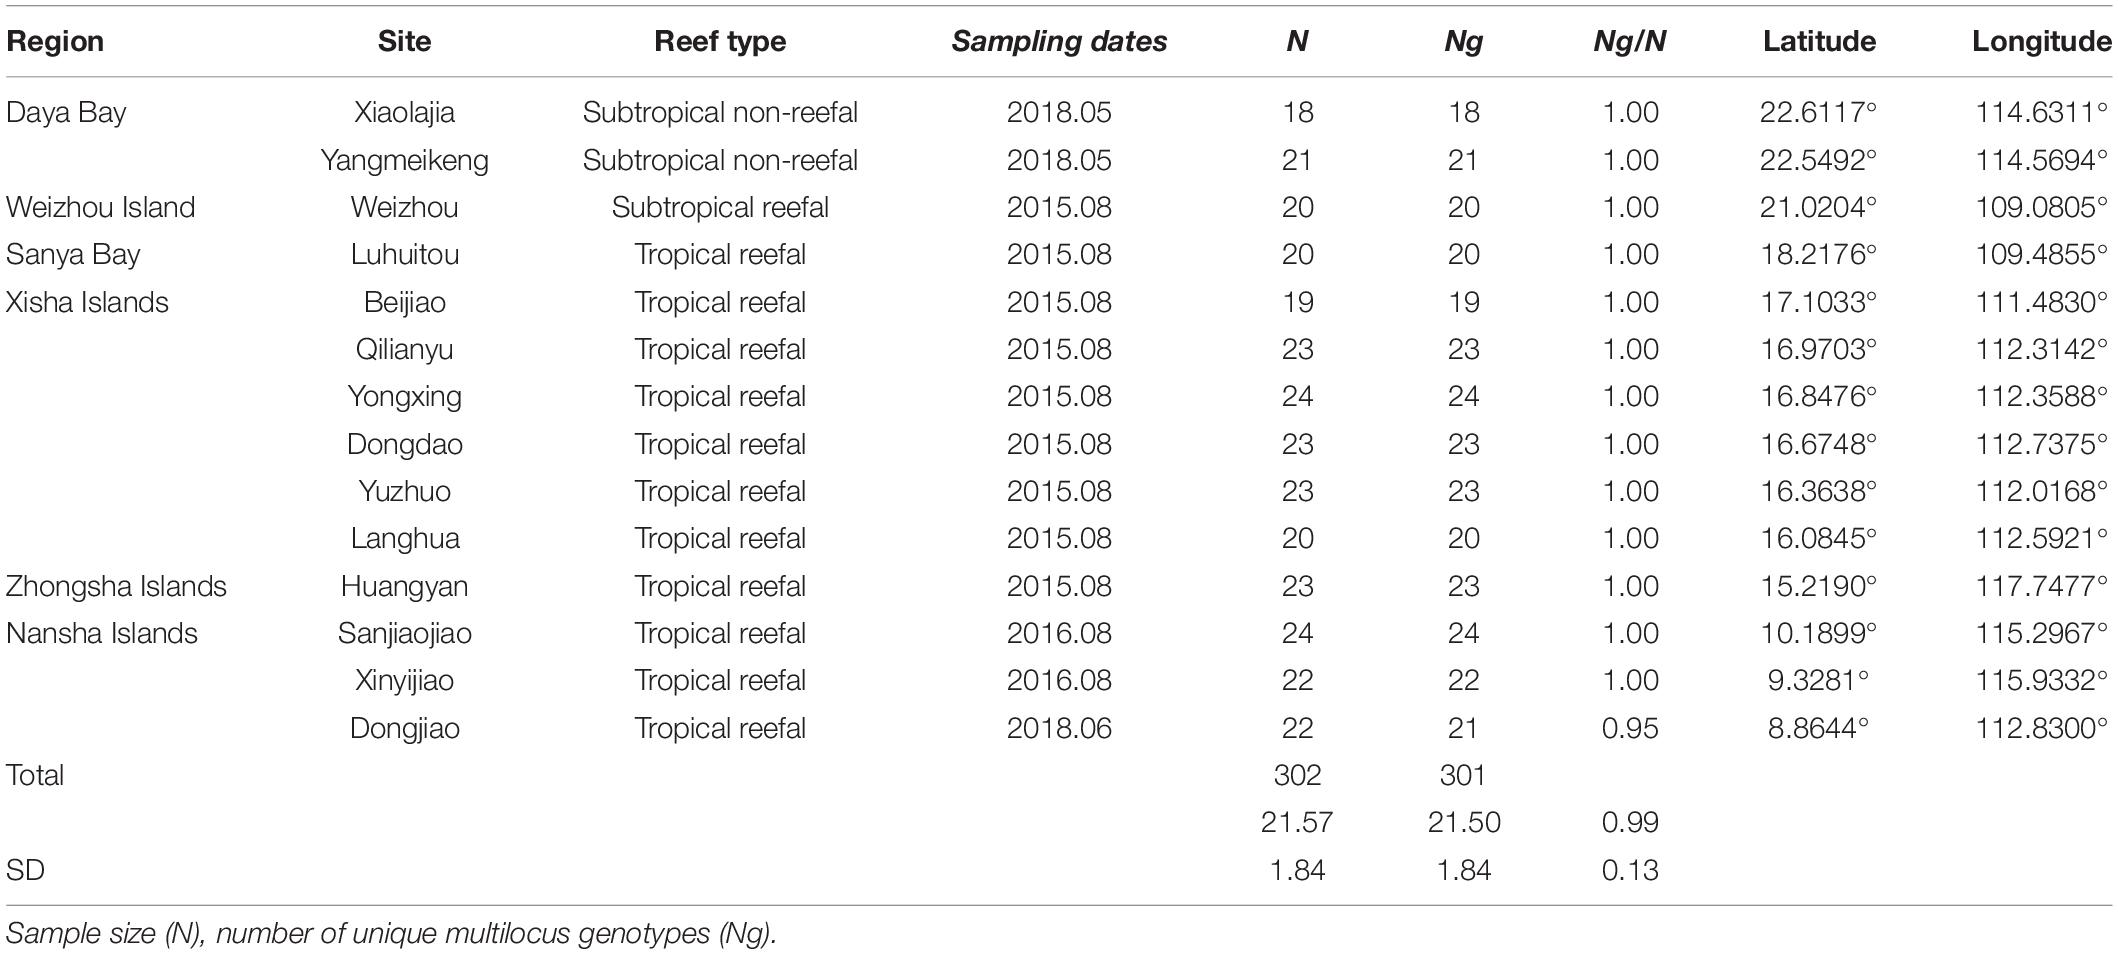Viewport: 2118px width, 954px height.
Task: Click the Latitude column header
Action: click(1819, 41)
